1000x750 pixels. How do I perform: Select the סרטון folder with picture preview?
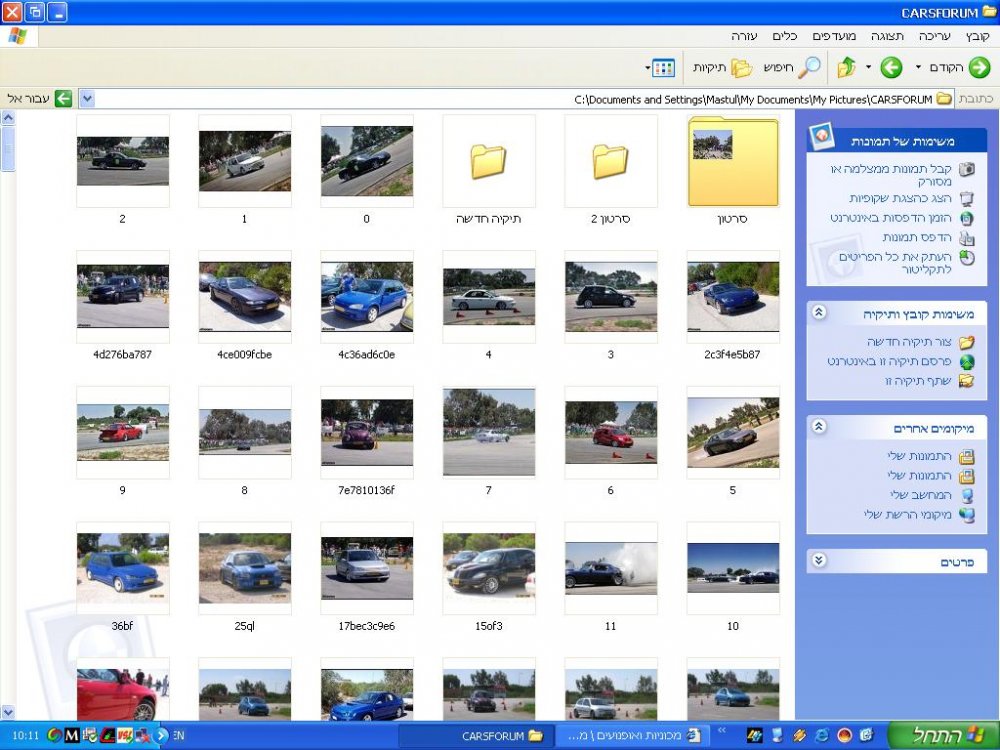point(733,161)
